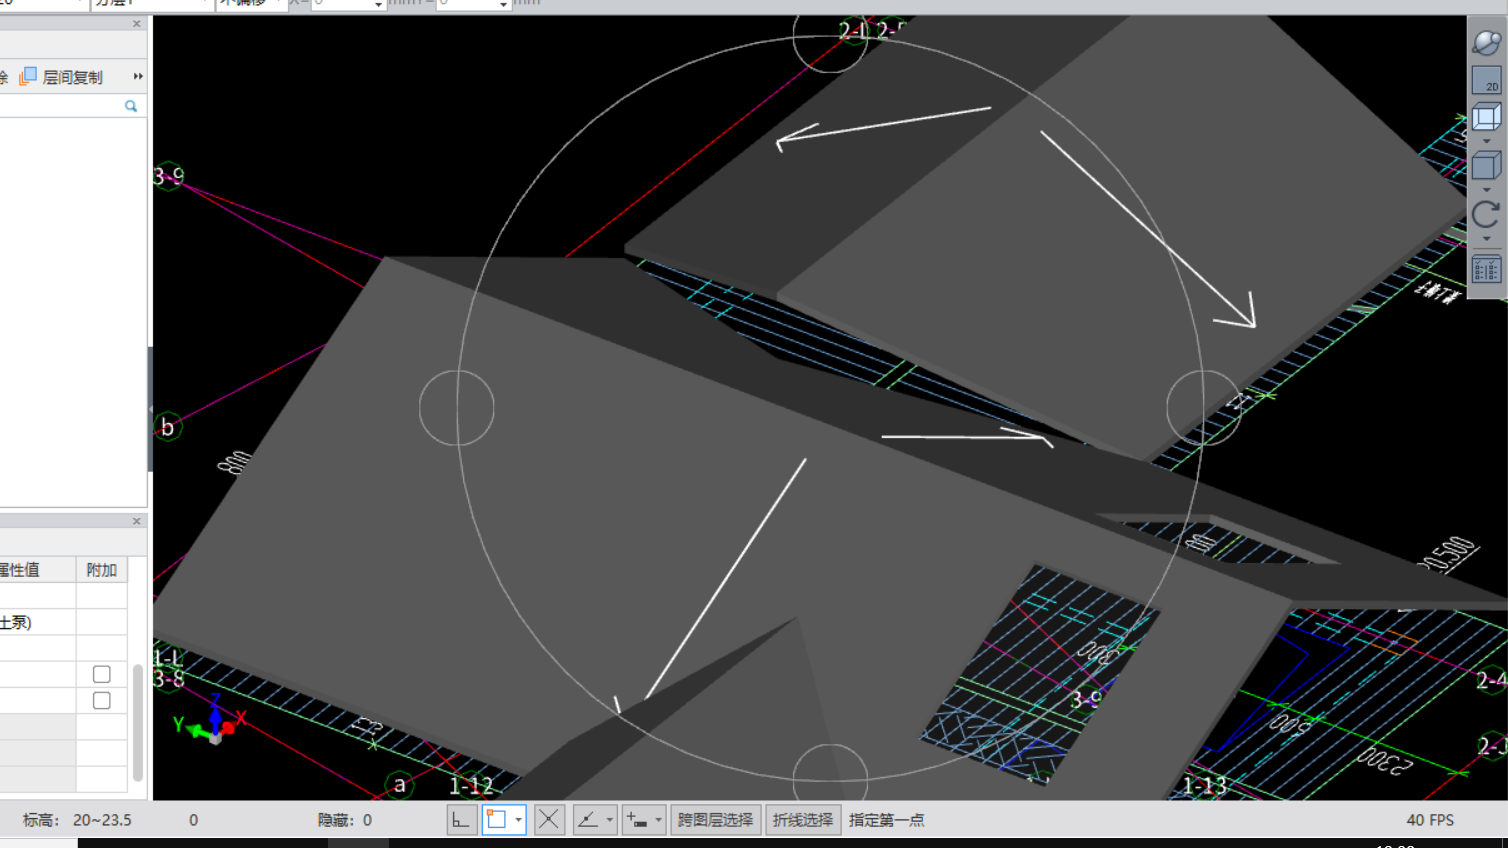Viewport: 1508px width, 848px height.
Task: Click the right handle circle of orbit ring
Action: click(1204, 408)
